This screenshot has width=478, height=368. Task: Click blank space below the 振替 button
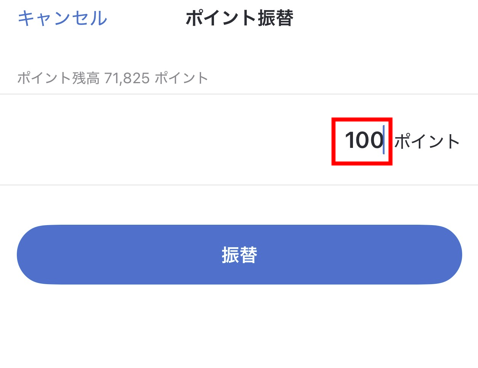239,327
